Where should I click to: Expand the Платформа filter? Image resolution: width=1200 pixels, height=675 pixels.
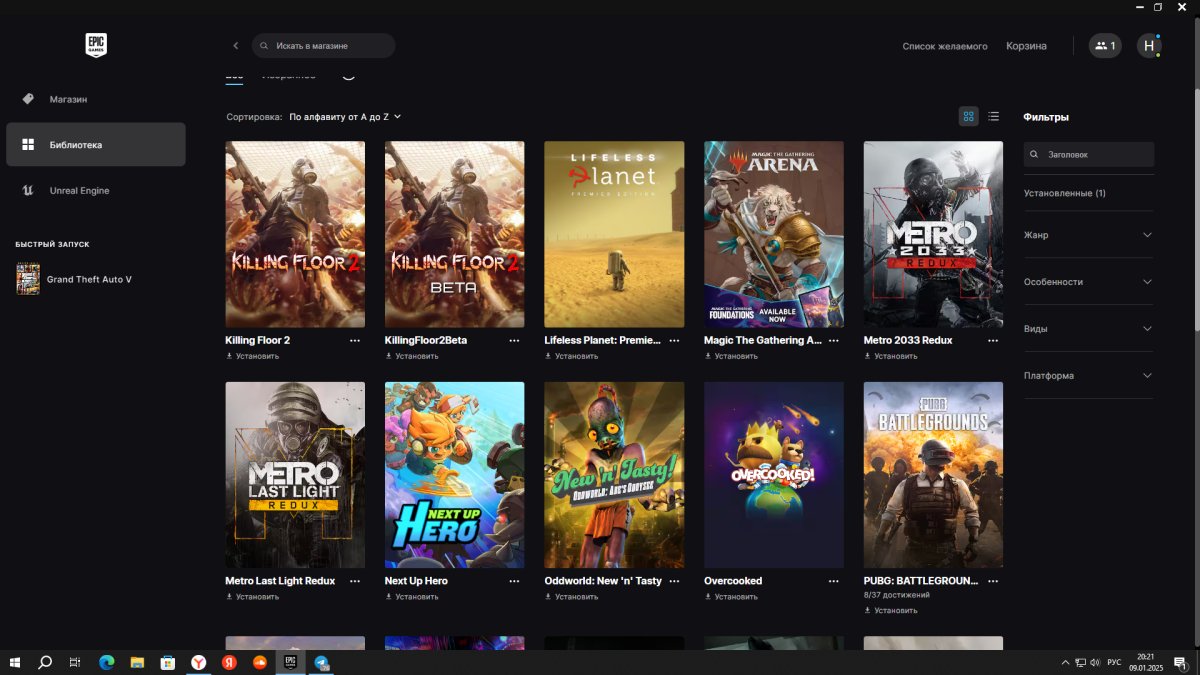click(x=1088, y=376)
